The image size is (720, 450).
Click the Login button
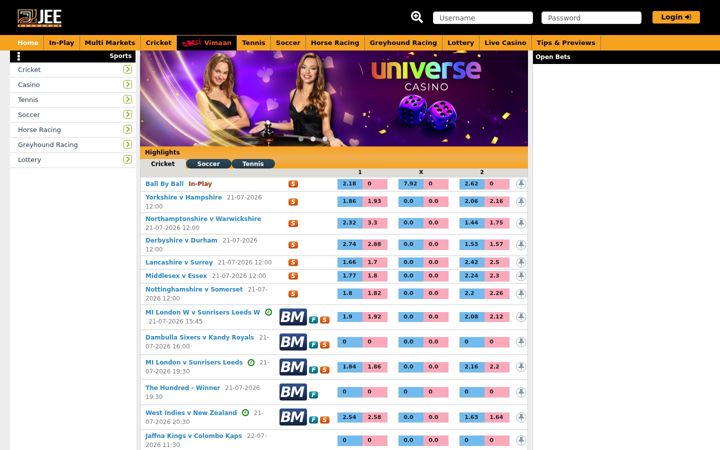tap(676, 17)
